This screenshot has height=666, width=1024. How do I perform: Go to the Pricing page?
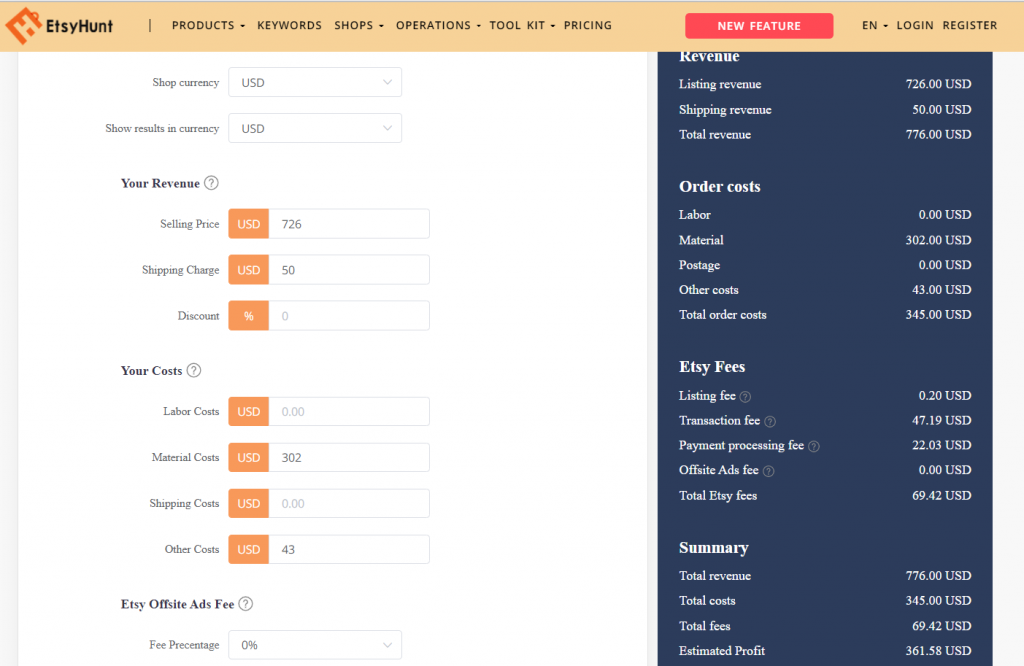pyautogui.click(x=588, y=26)
